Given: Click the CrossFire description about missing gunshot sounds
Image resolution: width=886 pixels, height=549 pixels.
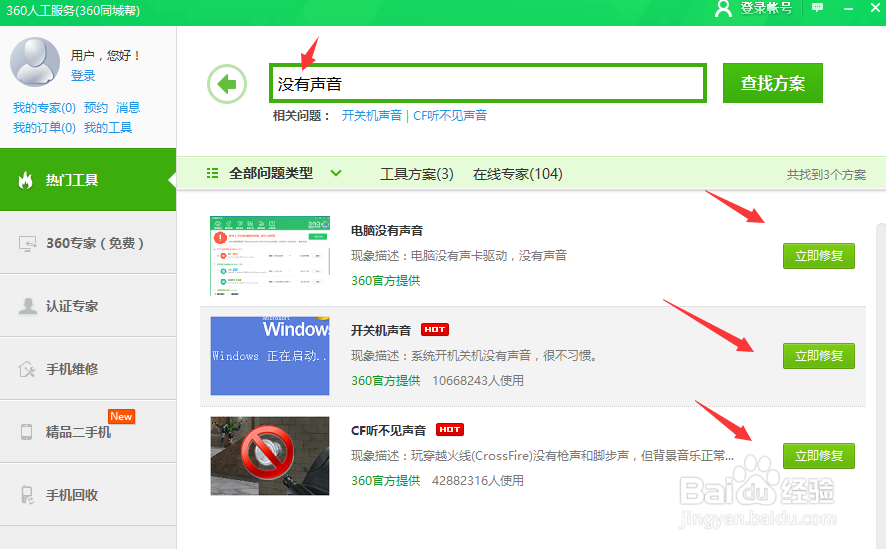Looking at the screenshot, I should [x=542, y=456].
